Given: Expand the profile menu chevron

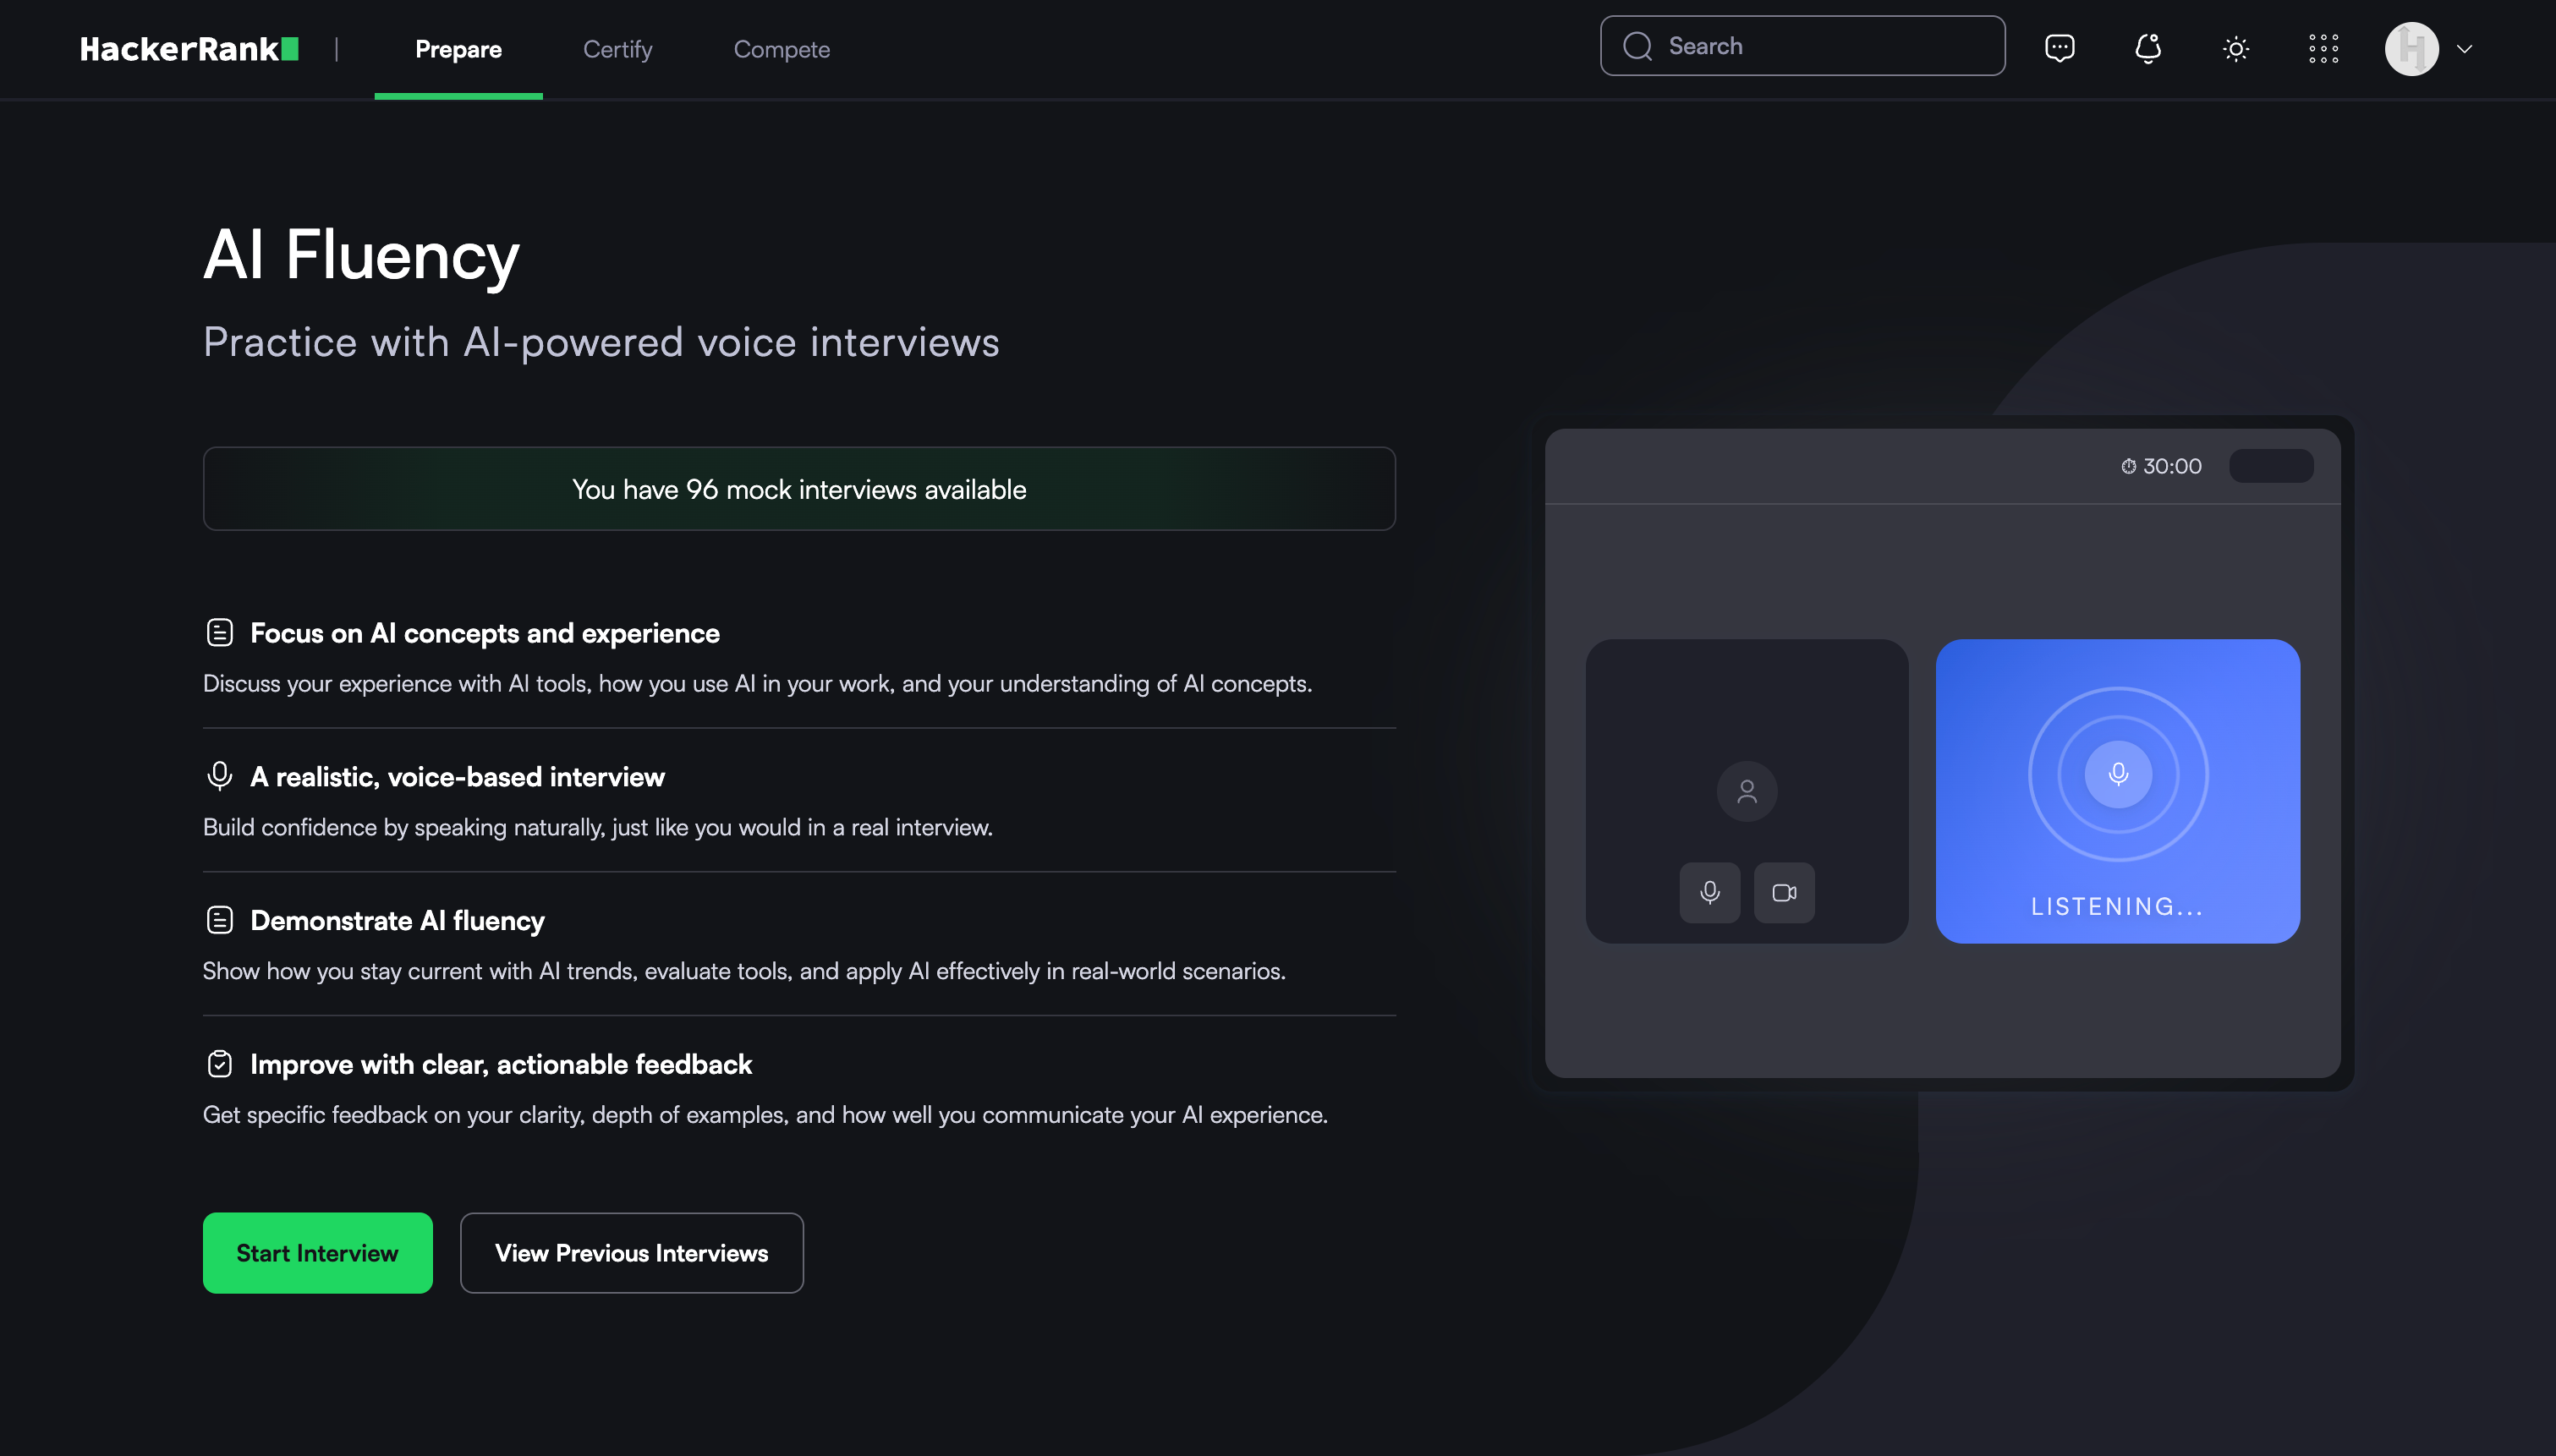Looking at the screenshot, I should 2465,49.
